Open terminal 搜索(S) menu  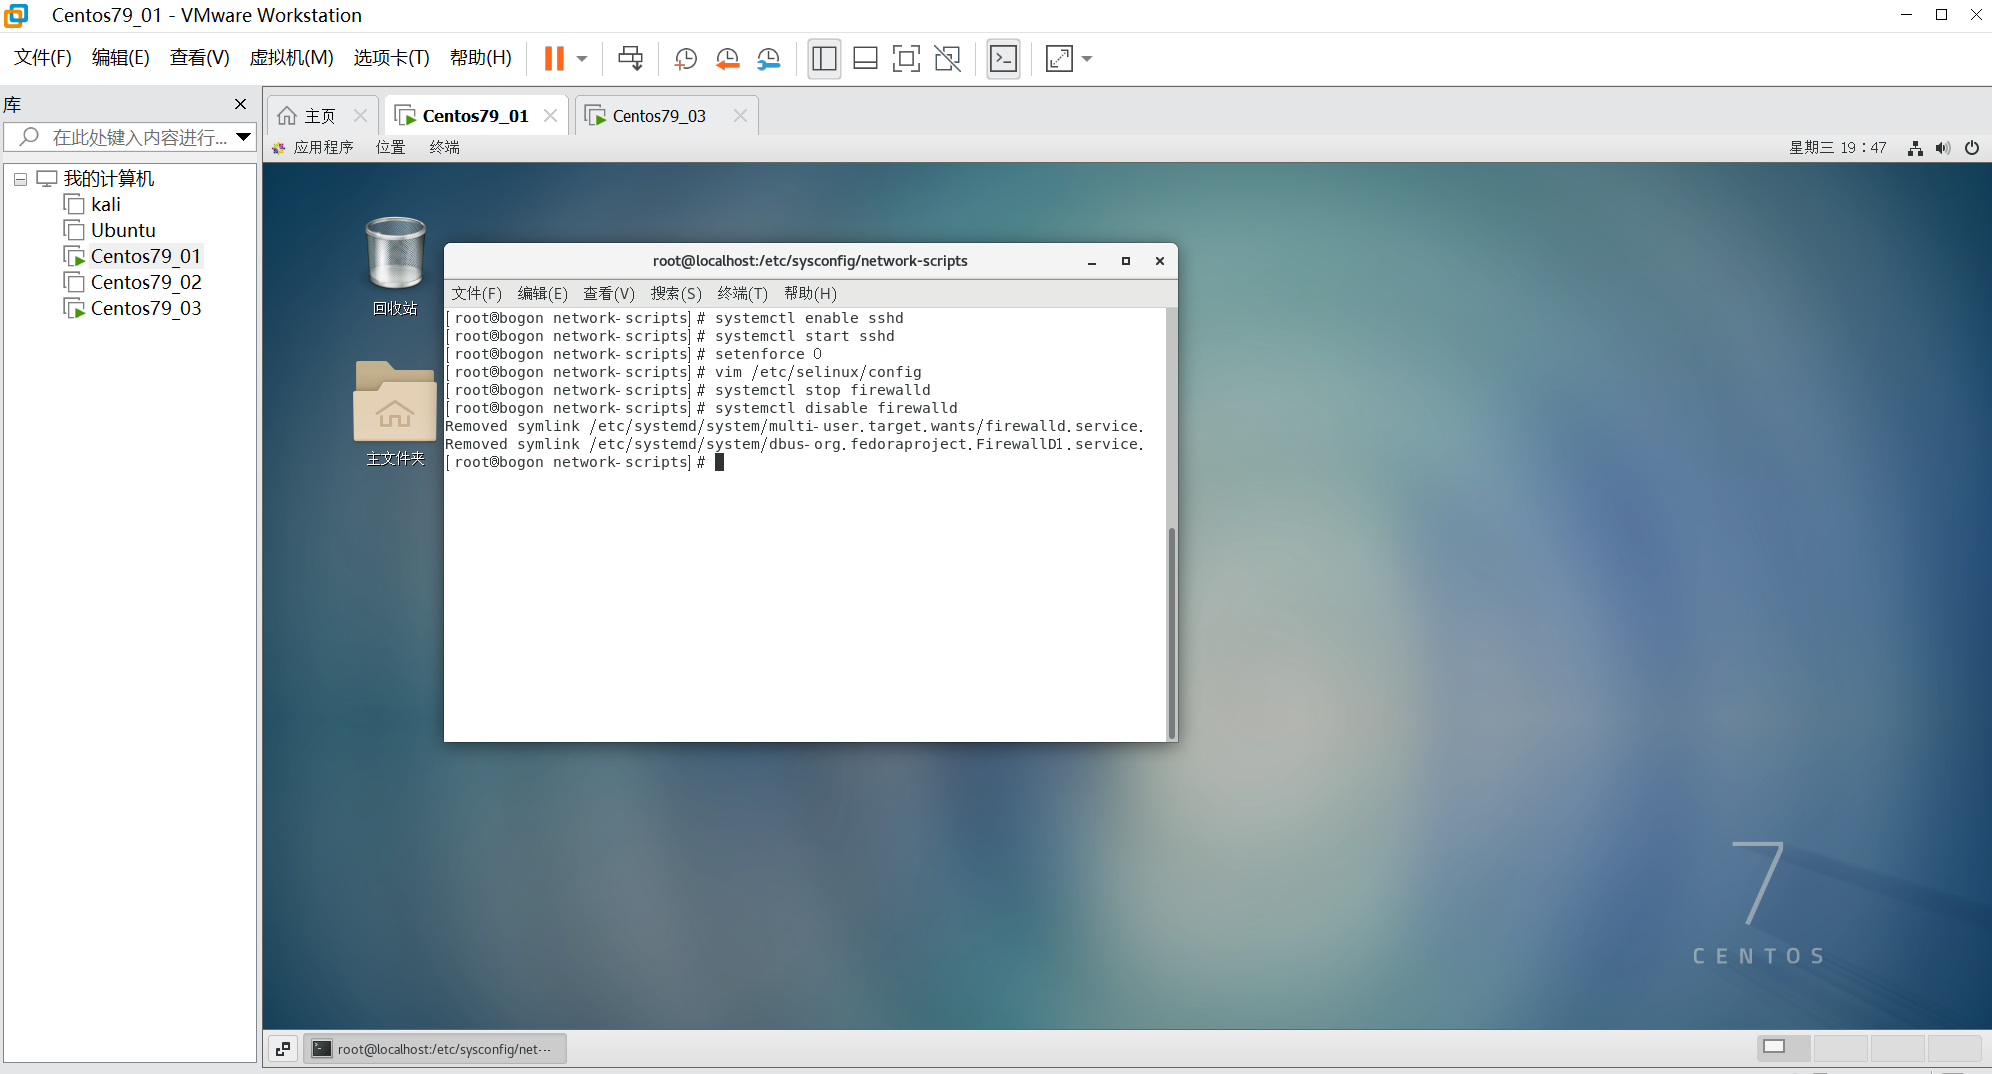[x=676, y=294]
